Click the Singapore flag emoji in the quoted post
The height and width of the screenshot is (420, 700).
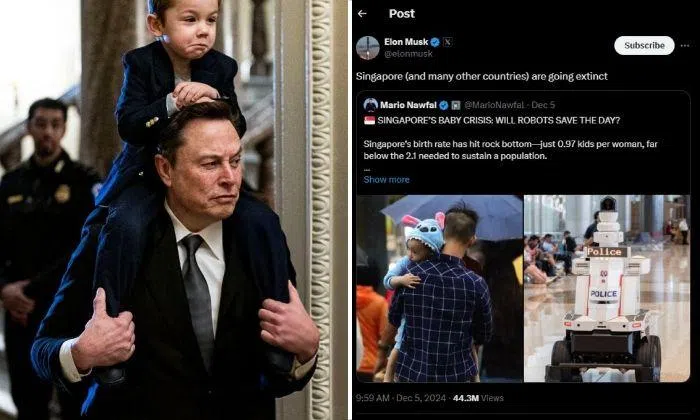[x=369, y=121]
